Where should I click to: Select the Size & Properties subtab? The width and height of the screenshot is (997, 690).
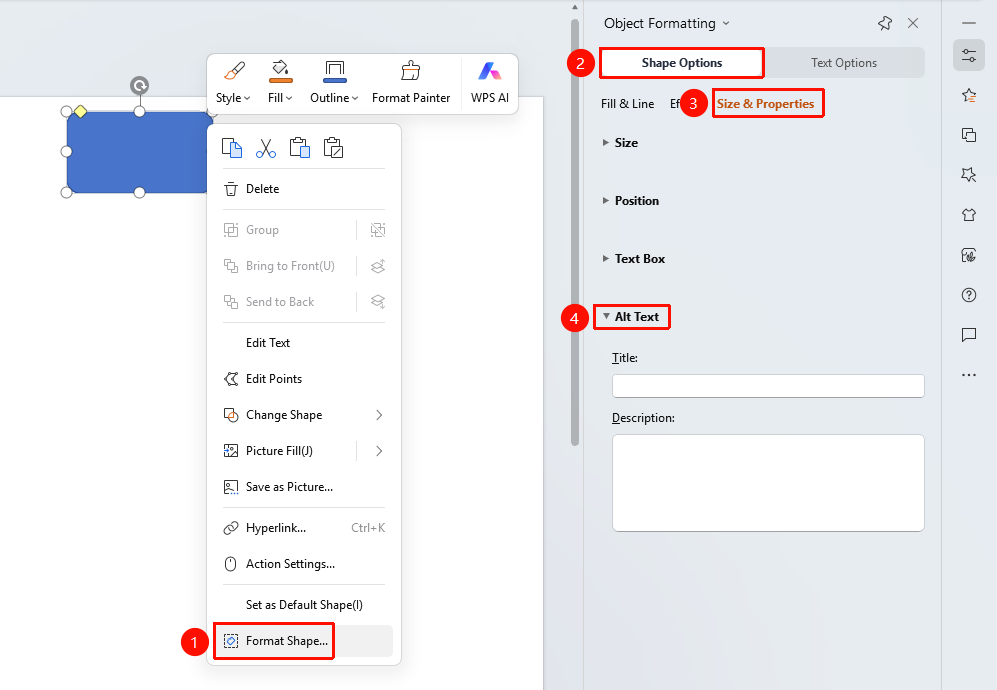click(766, 104)
